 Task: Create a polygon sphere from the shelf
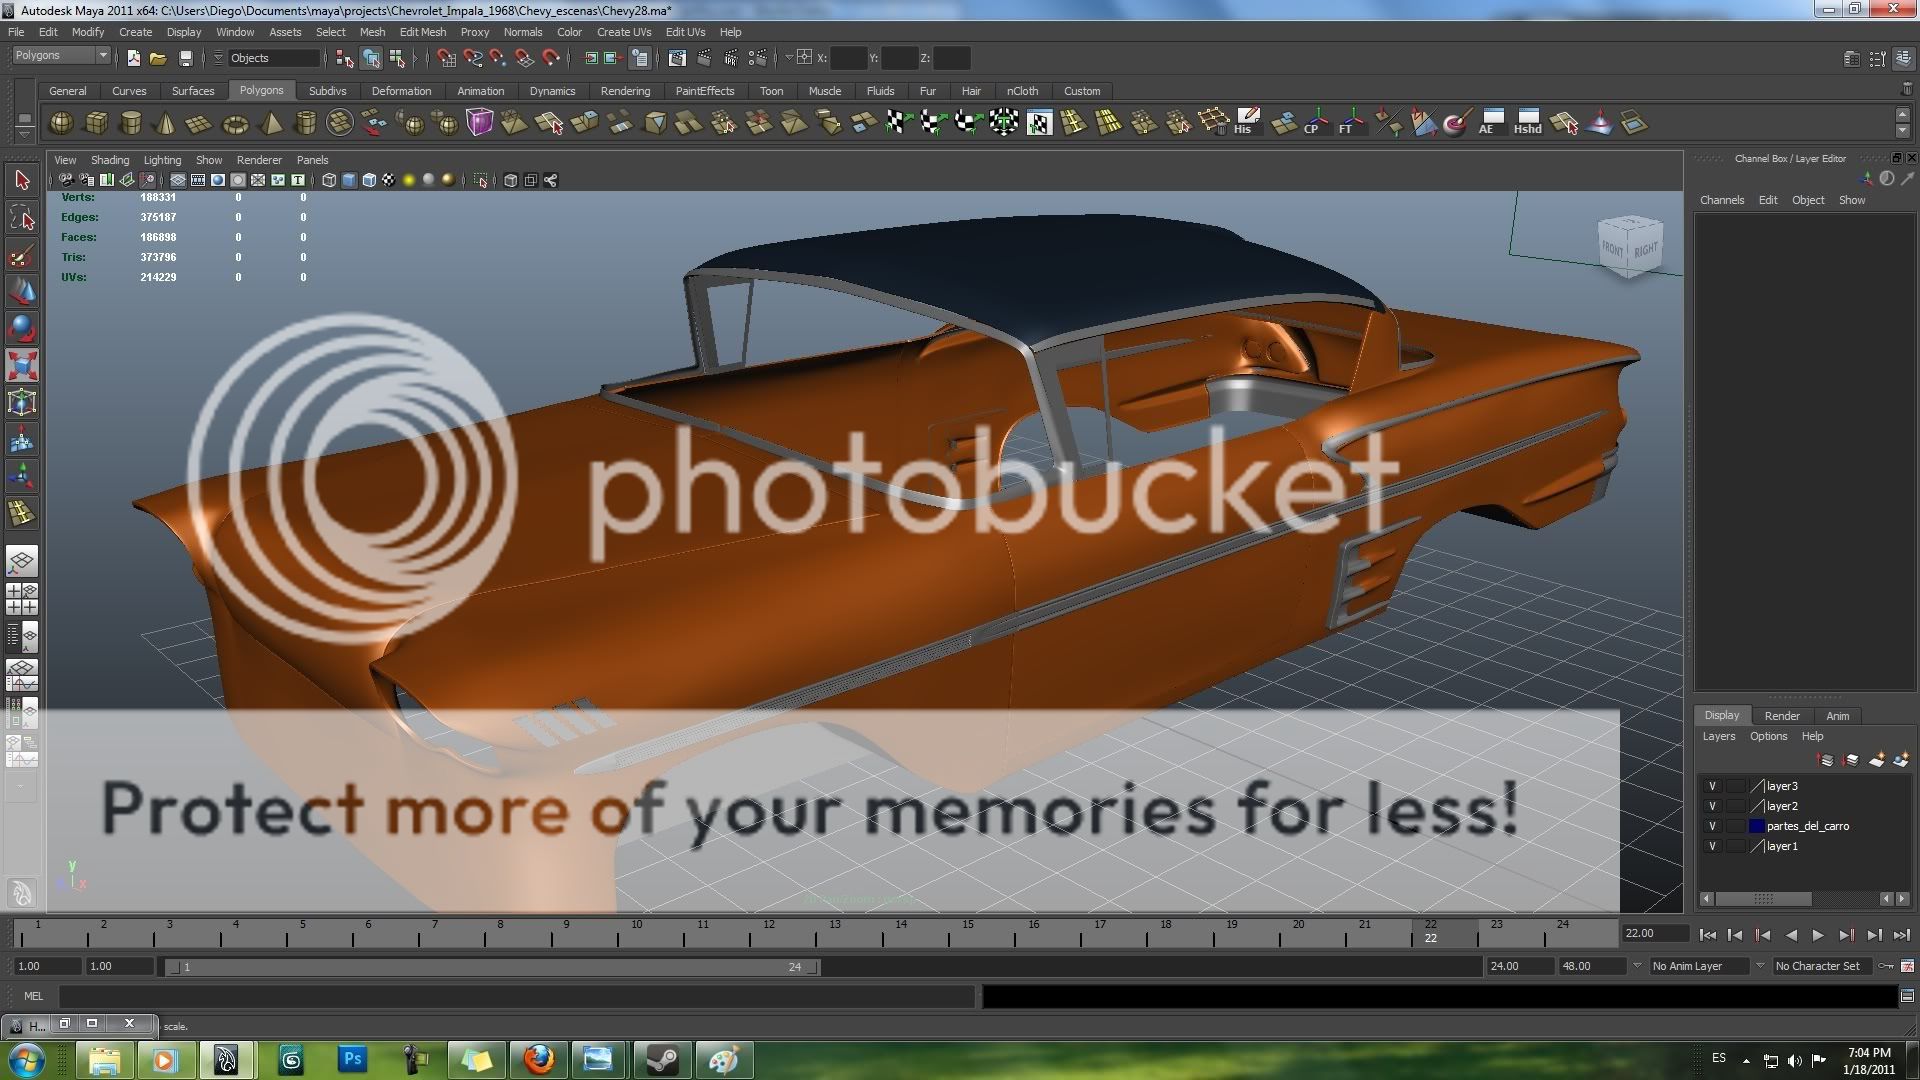62,124
